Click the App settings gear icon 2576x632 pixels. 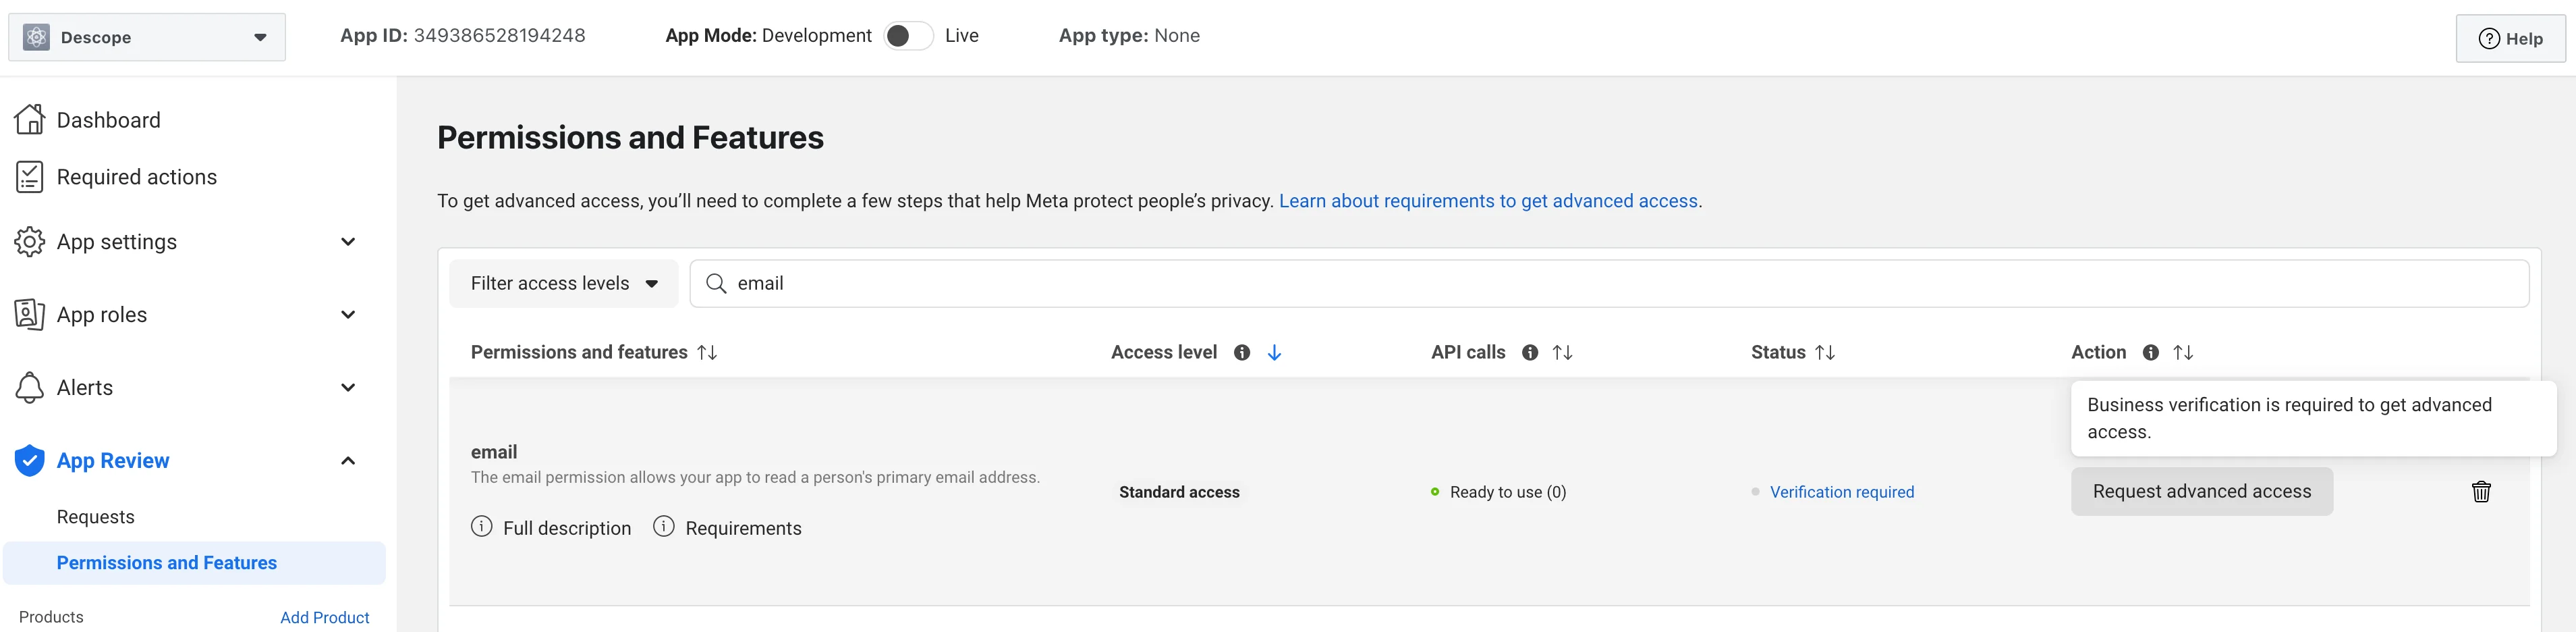(30, 241)
